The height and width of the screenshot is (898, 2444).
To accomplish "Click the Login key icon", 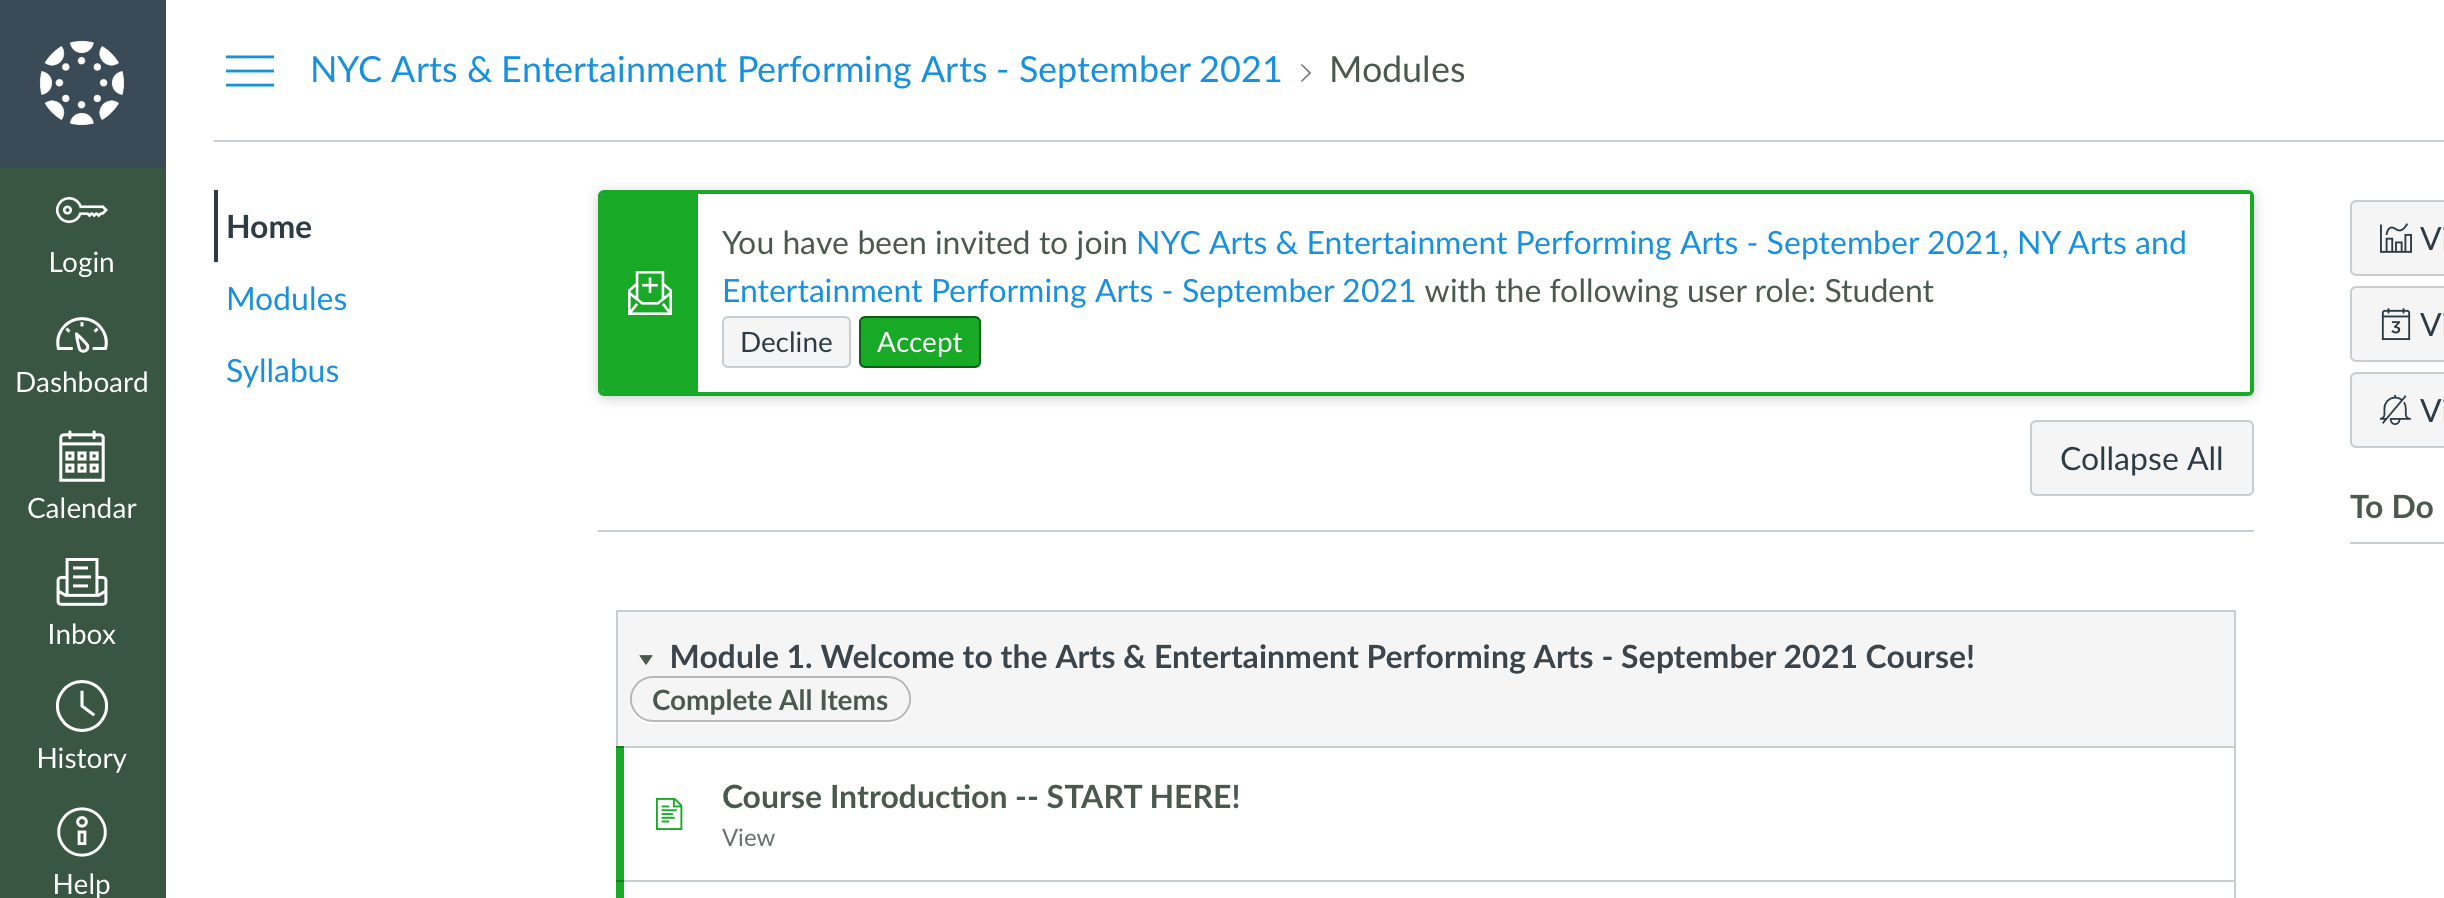I will tap(82, 210).
